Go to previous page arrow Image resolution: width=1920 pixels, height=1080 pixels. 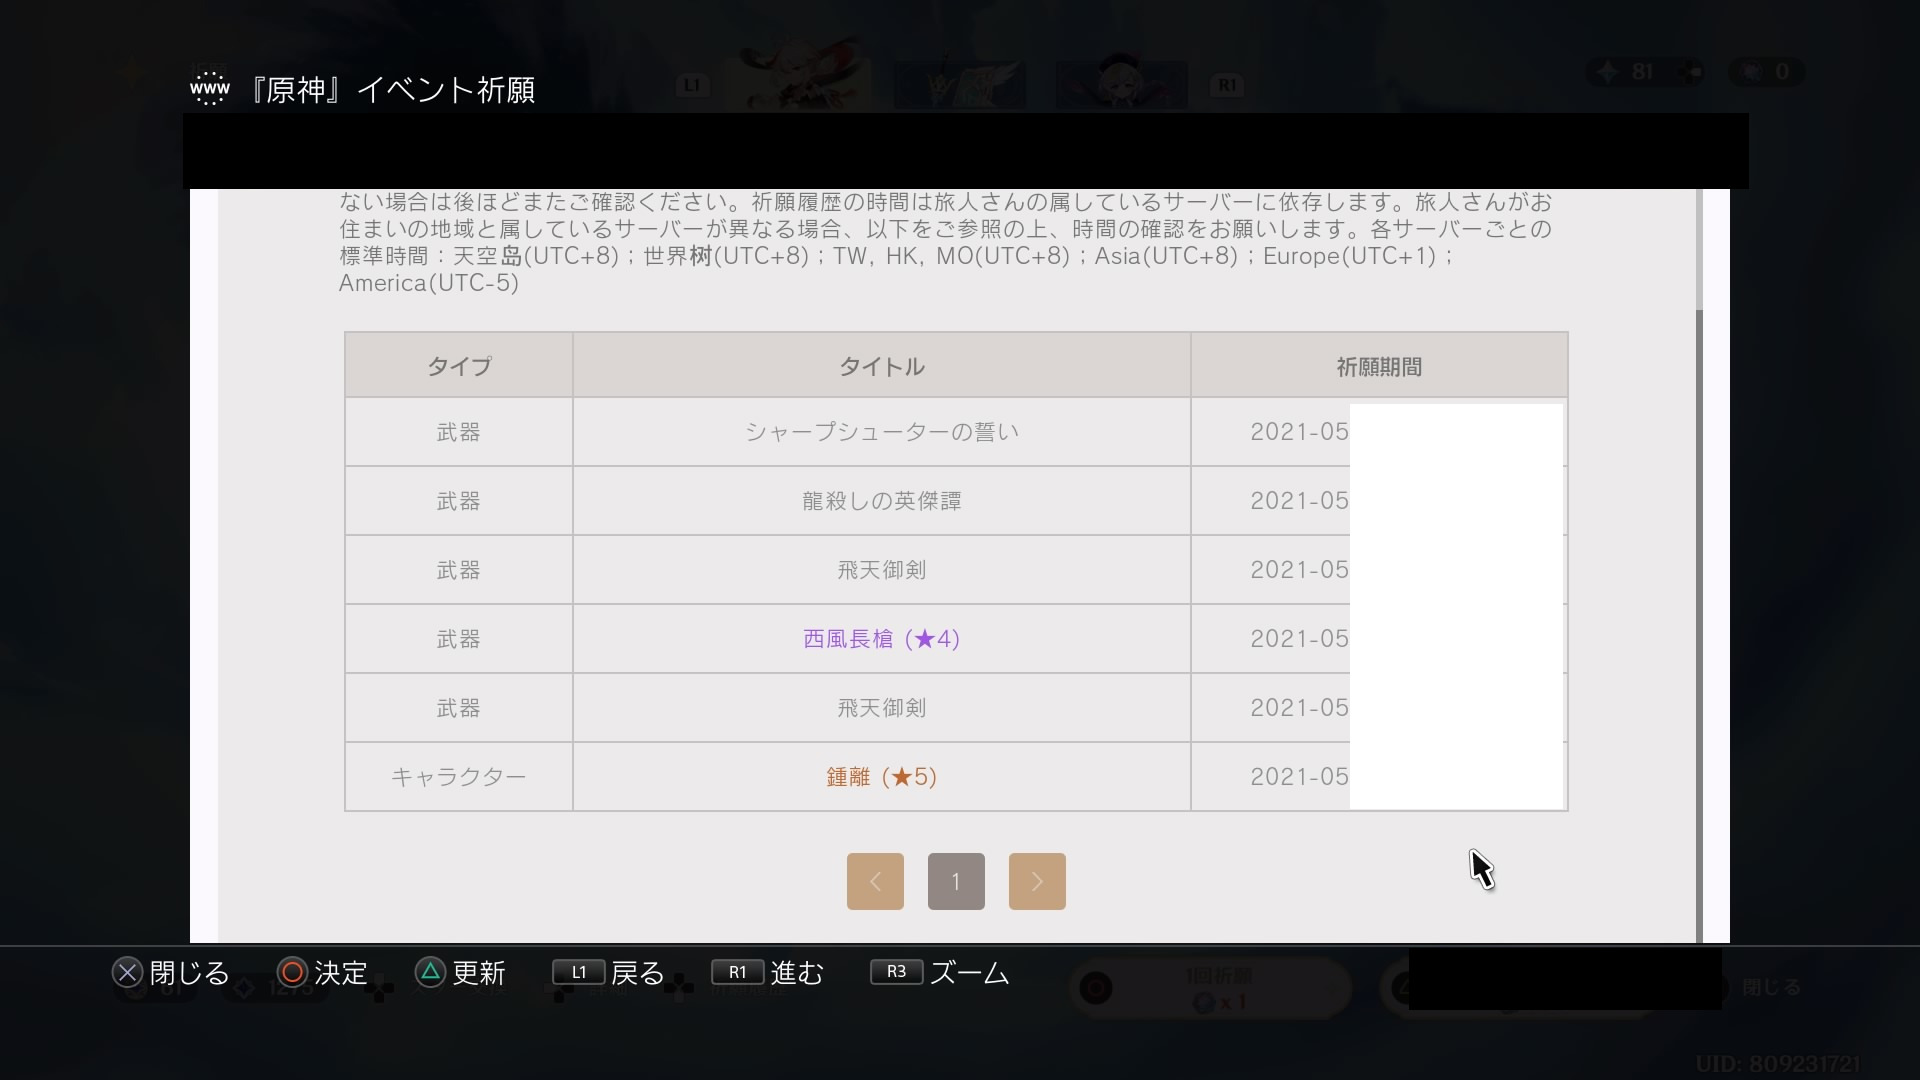click(x=875, y=881)
